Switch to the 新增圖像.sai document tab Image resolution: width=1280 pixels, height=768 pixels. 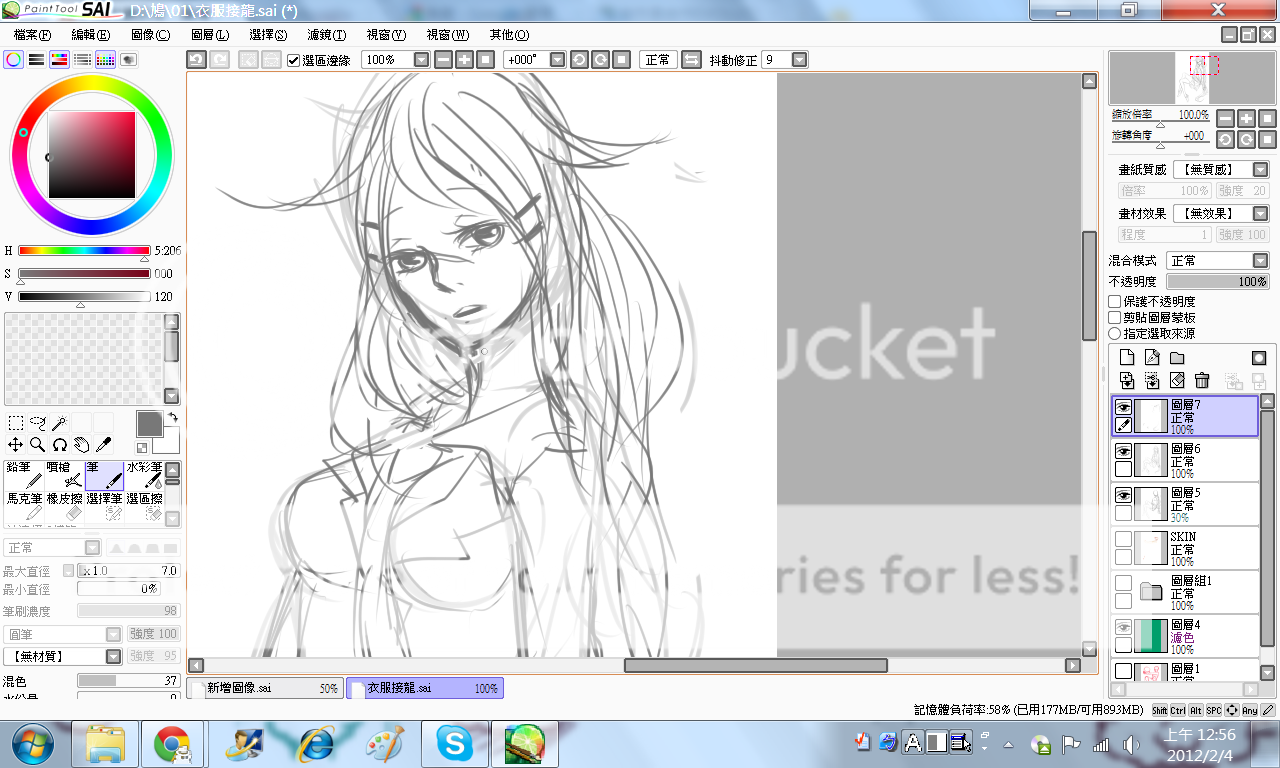pos(266,689)
